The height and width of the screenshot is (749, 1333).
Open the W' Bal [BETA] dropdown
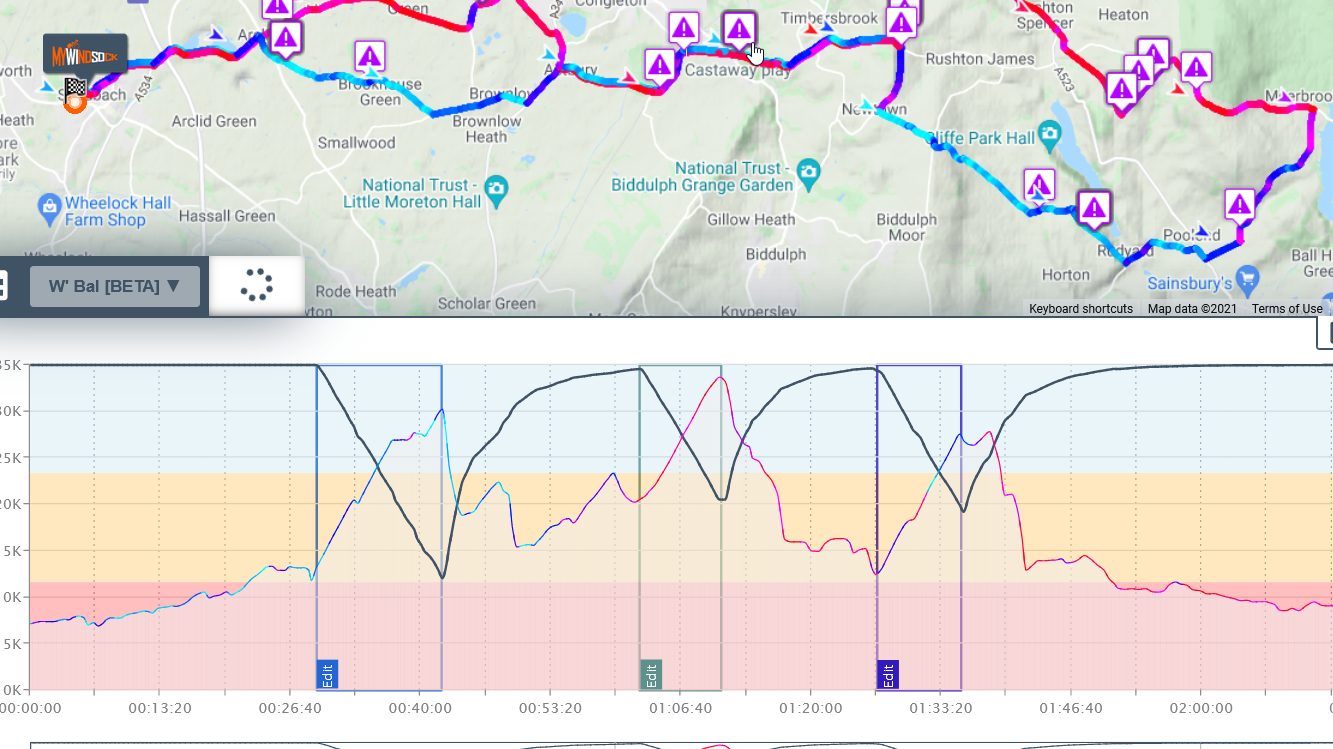tap(115, 286)
